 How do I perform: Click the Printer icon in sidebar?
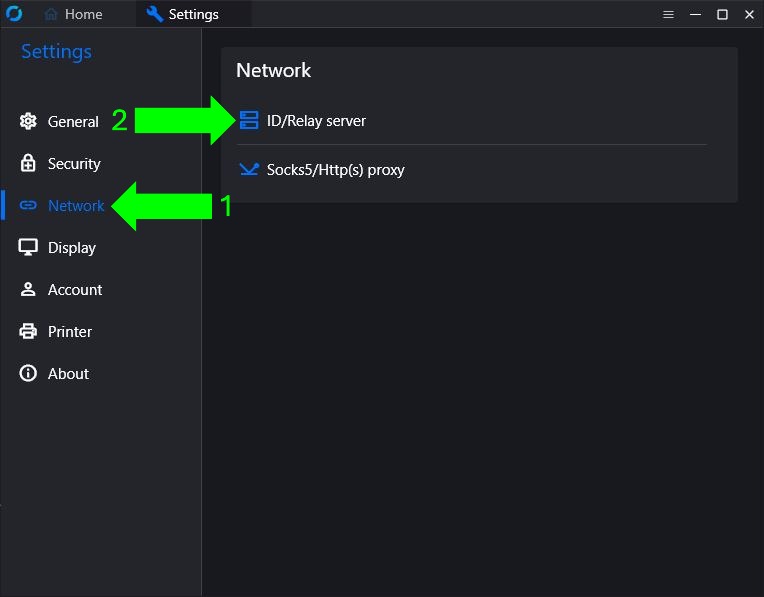28,331
